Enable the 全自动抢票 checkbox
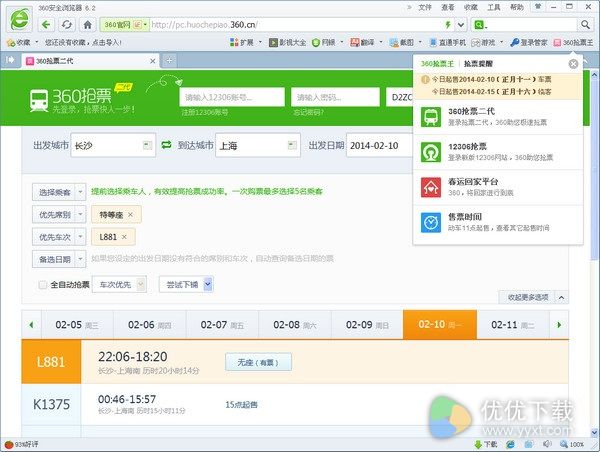 pyautogui.click(x=42, y=284)
